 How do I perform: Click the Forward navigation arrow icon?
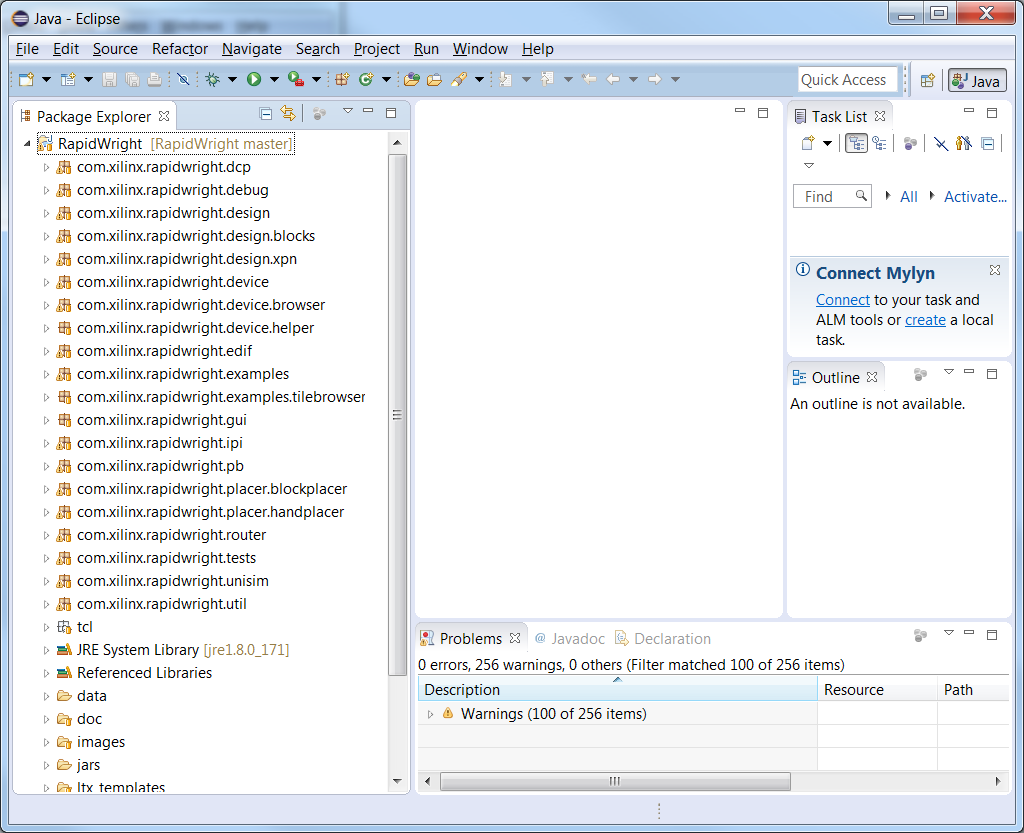[654, 79]
